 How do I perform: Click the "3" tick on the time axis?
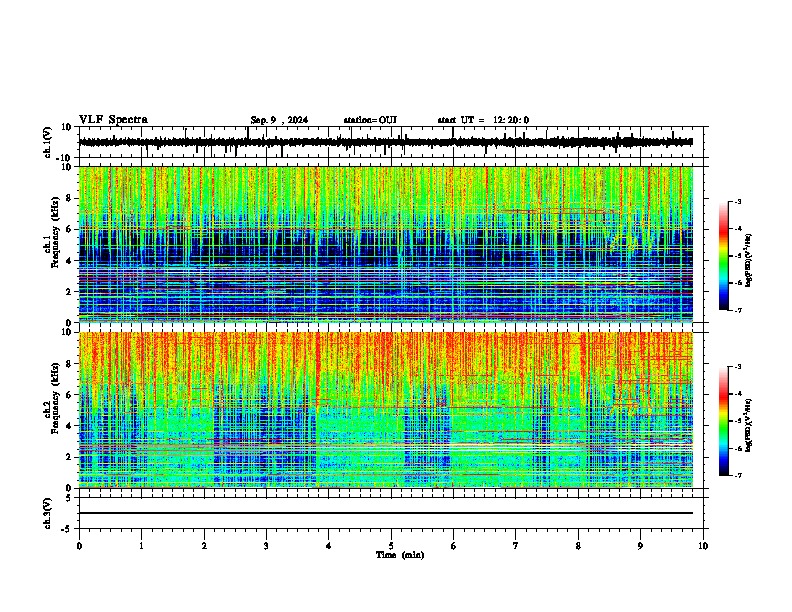266,546
